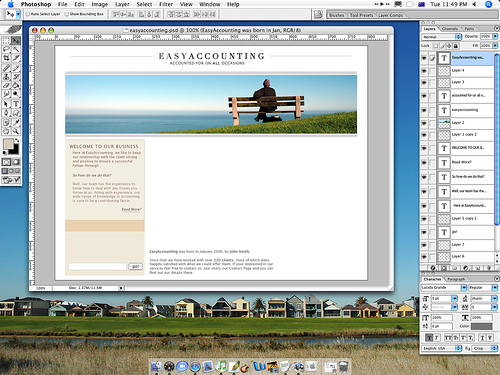Select the Eyedropper tool
500x375 pixels.
(16, 123)
